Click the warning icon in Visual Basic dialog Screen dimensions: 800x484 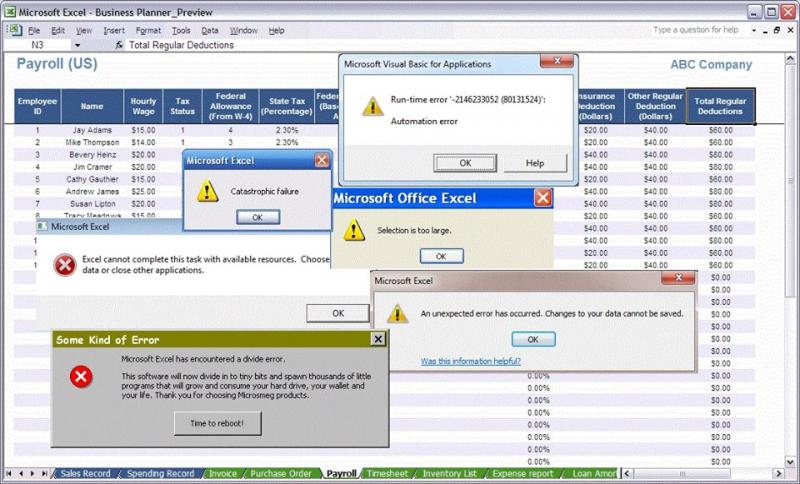372,107
